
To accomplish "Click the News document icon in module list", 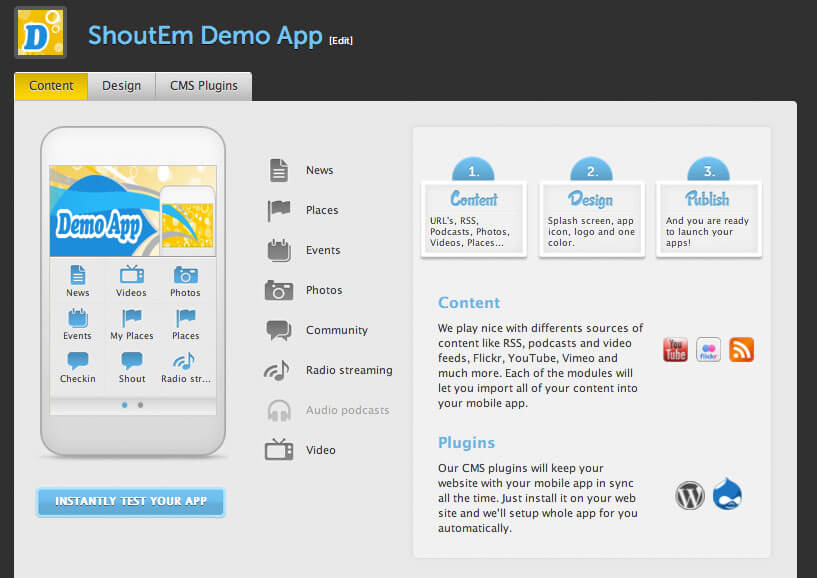I will (278, 170).
